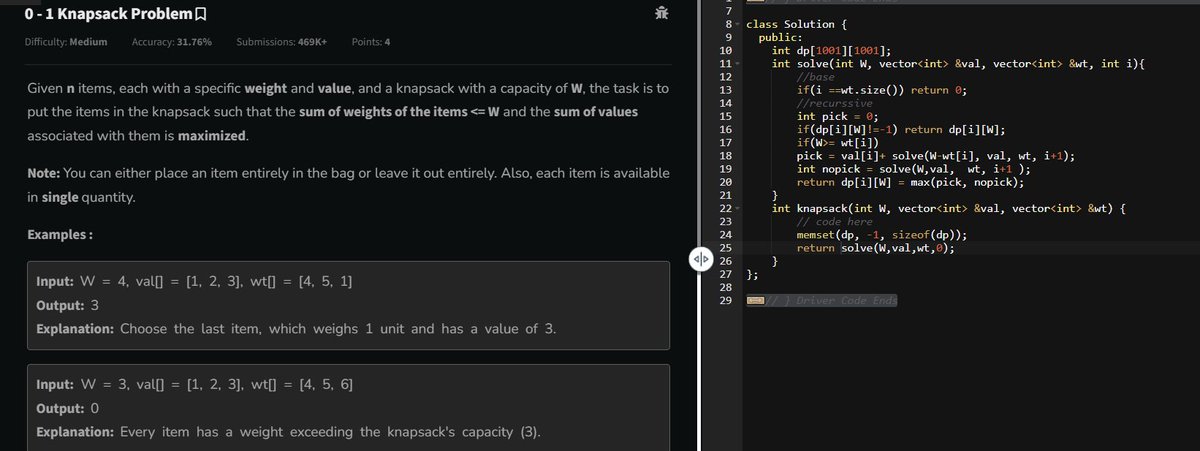Screen dimensions: 1200x451
Task: Bookmark the 0-1 Knapsack Problem
Action: pyautogui.click(x=202, y=14)
